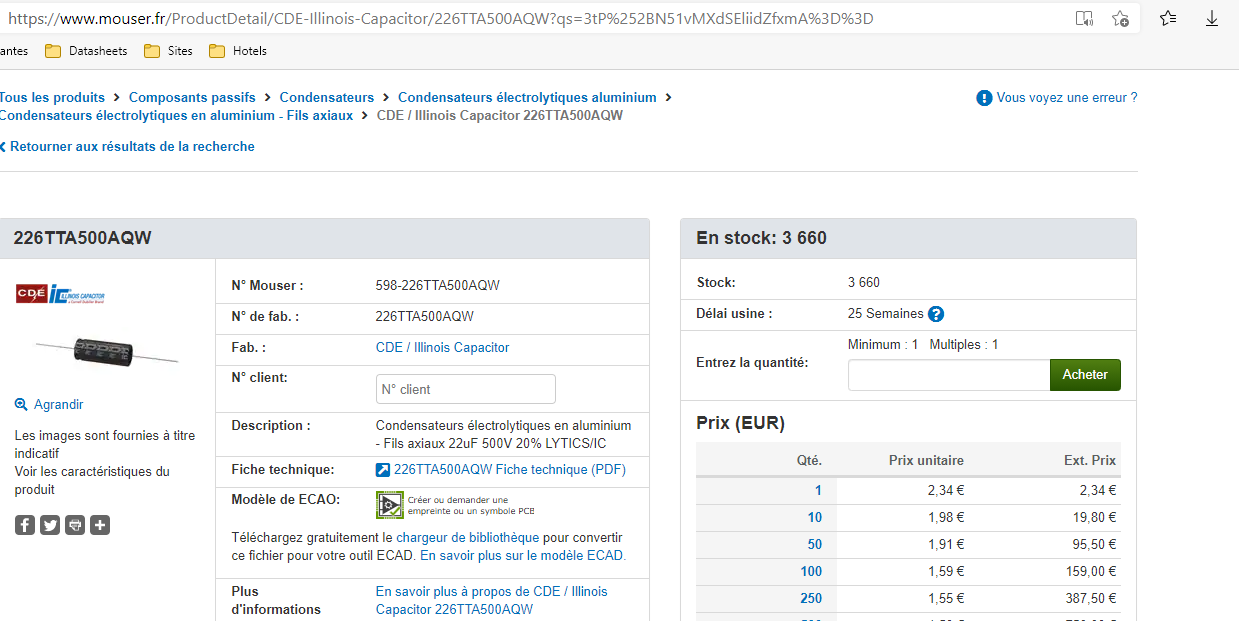Click the En stock: 3 660 header
This screenshot has width=1239, height=621.
(x=762, y=238)
